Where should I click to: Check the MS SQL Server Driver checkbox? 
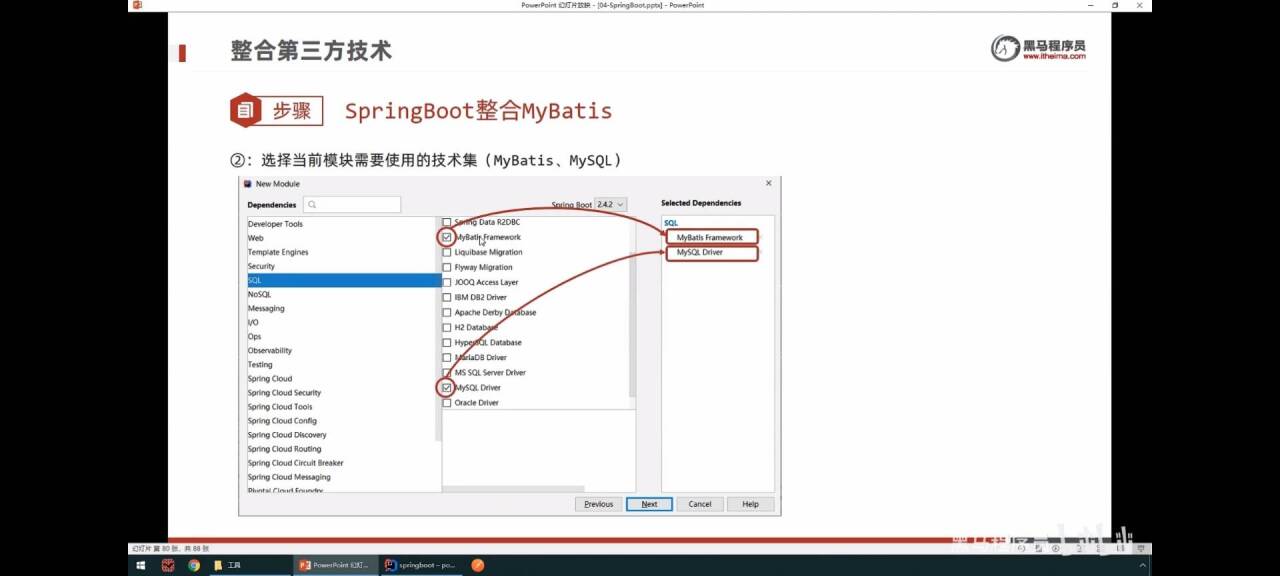447,372
